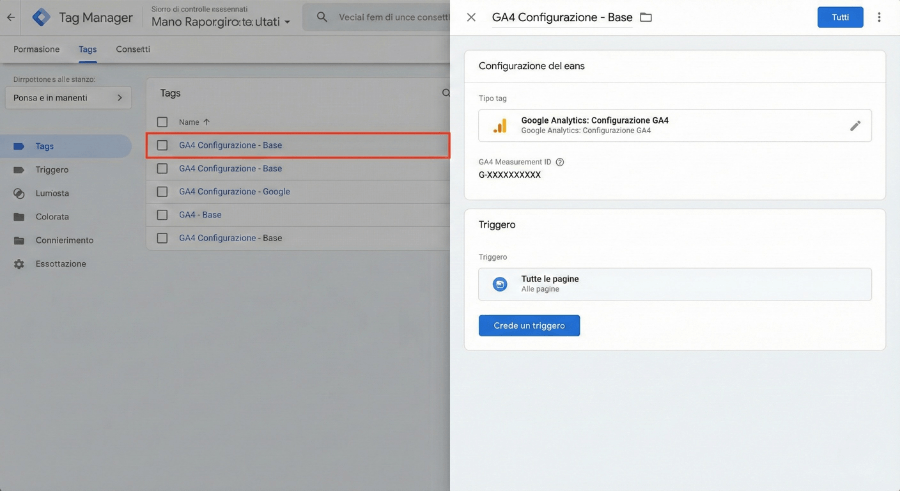Click the Tag Manager diamond logo
The height and width of the screenshot is (491, 900).
[41, 17]
